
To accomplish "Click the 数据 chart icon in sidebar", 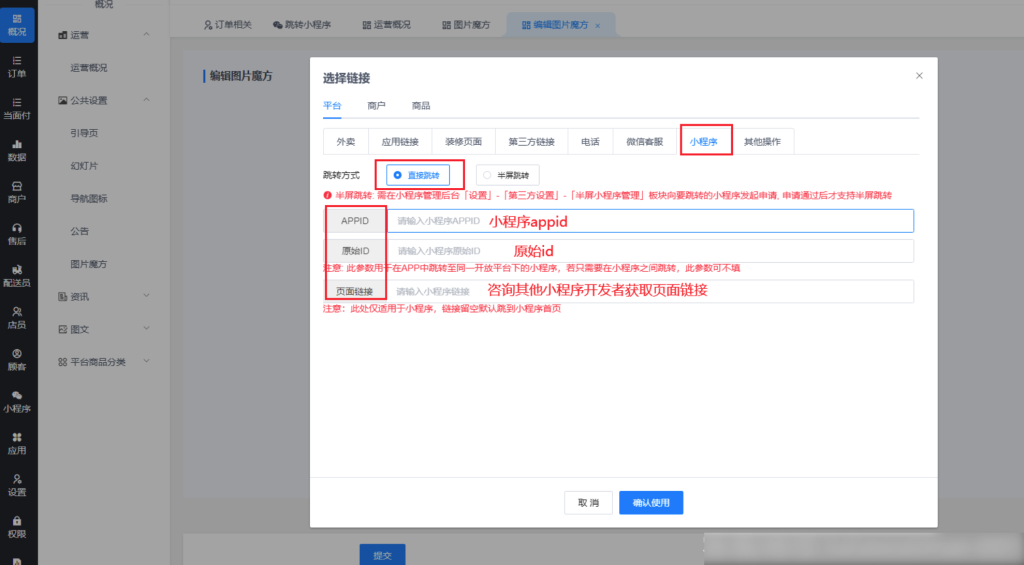I will [17, 149].
